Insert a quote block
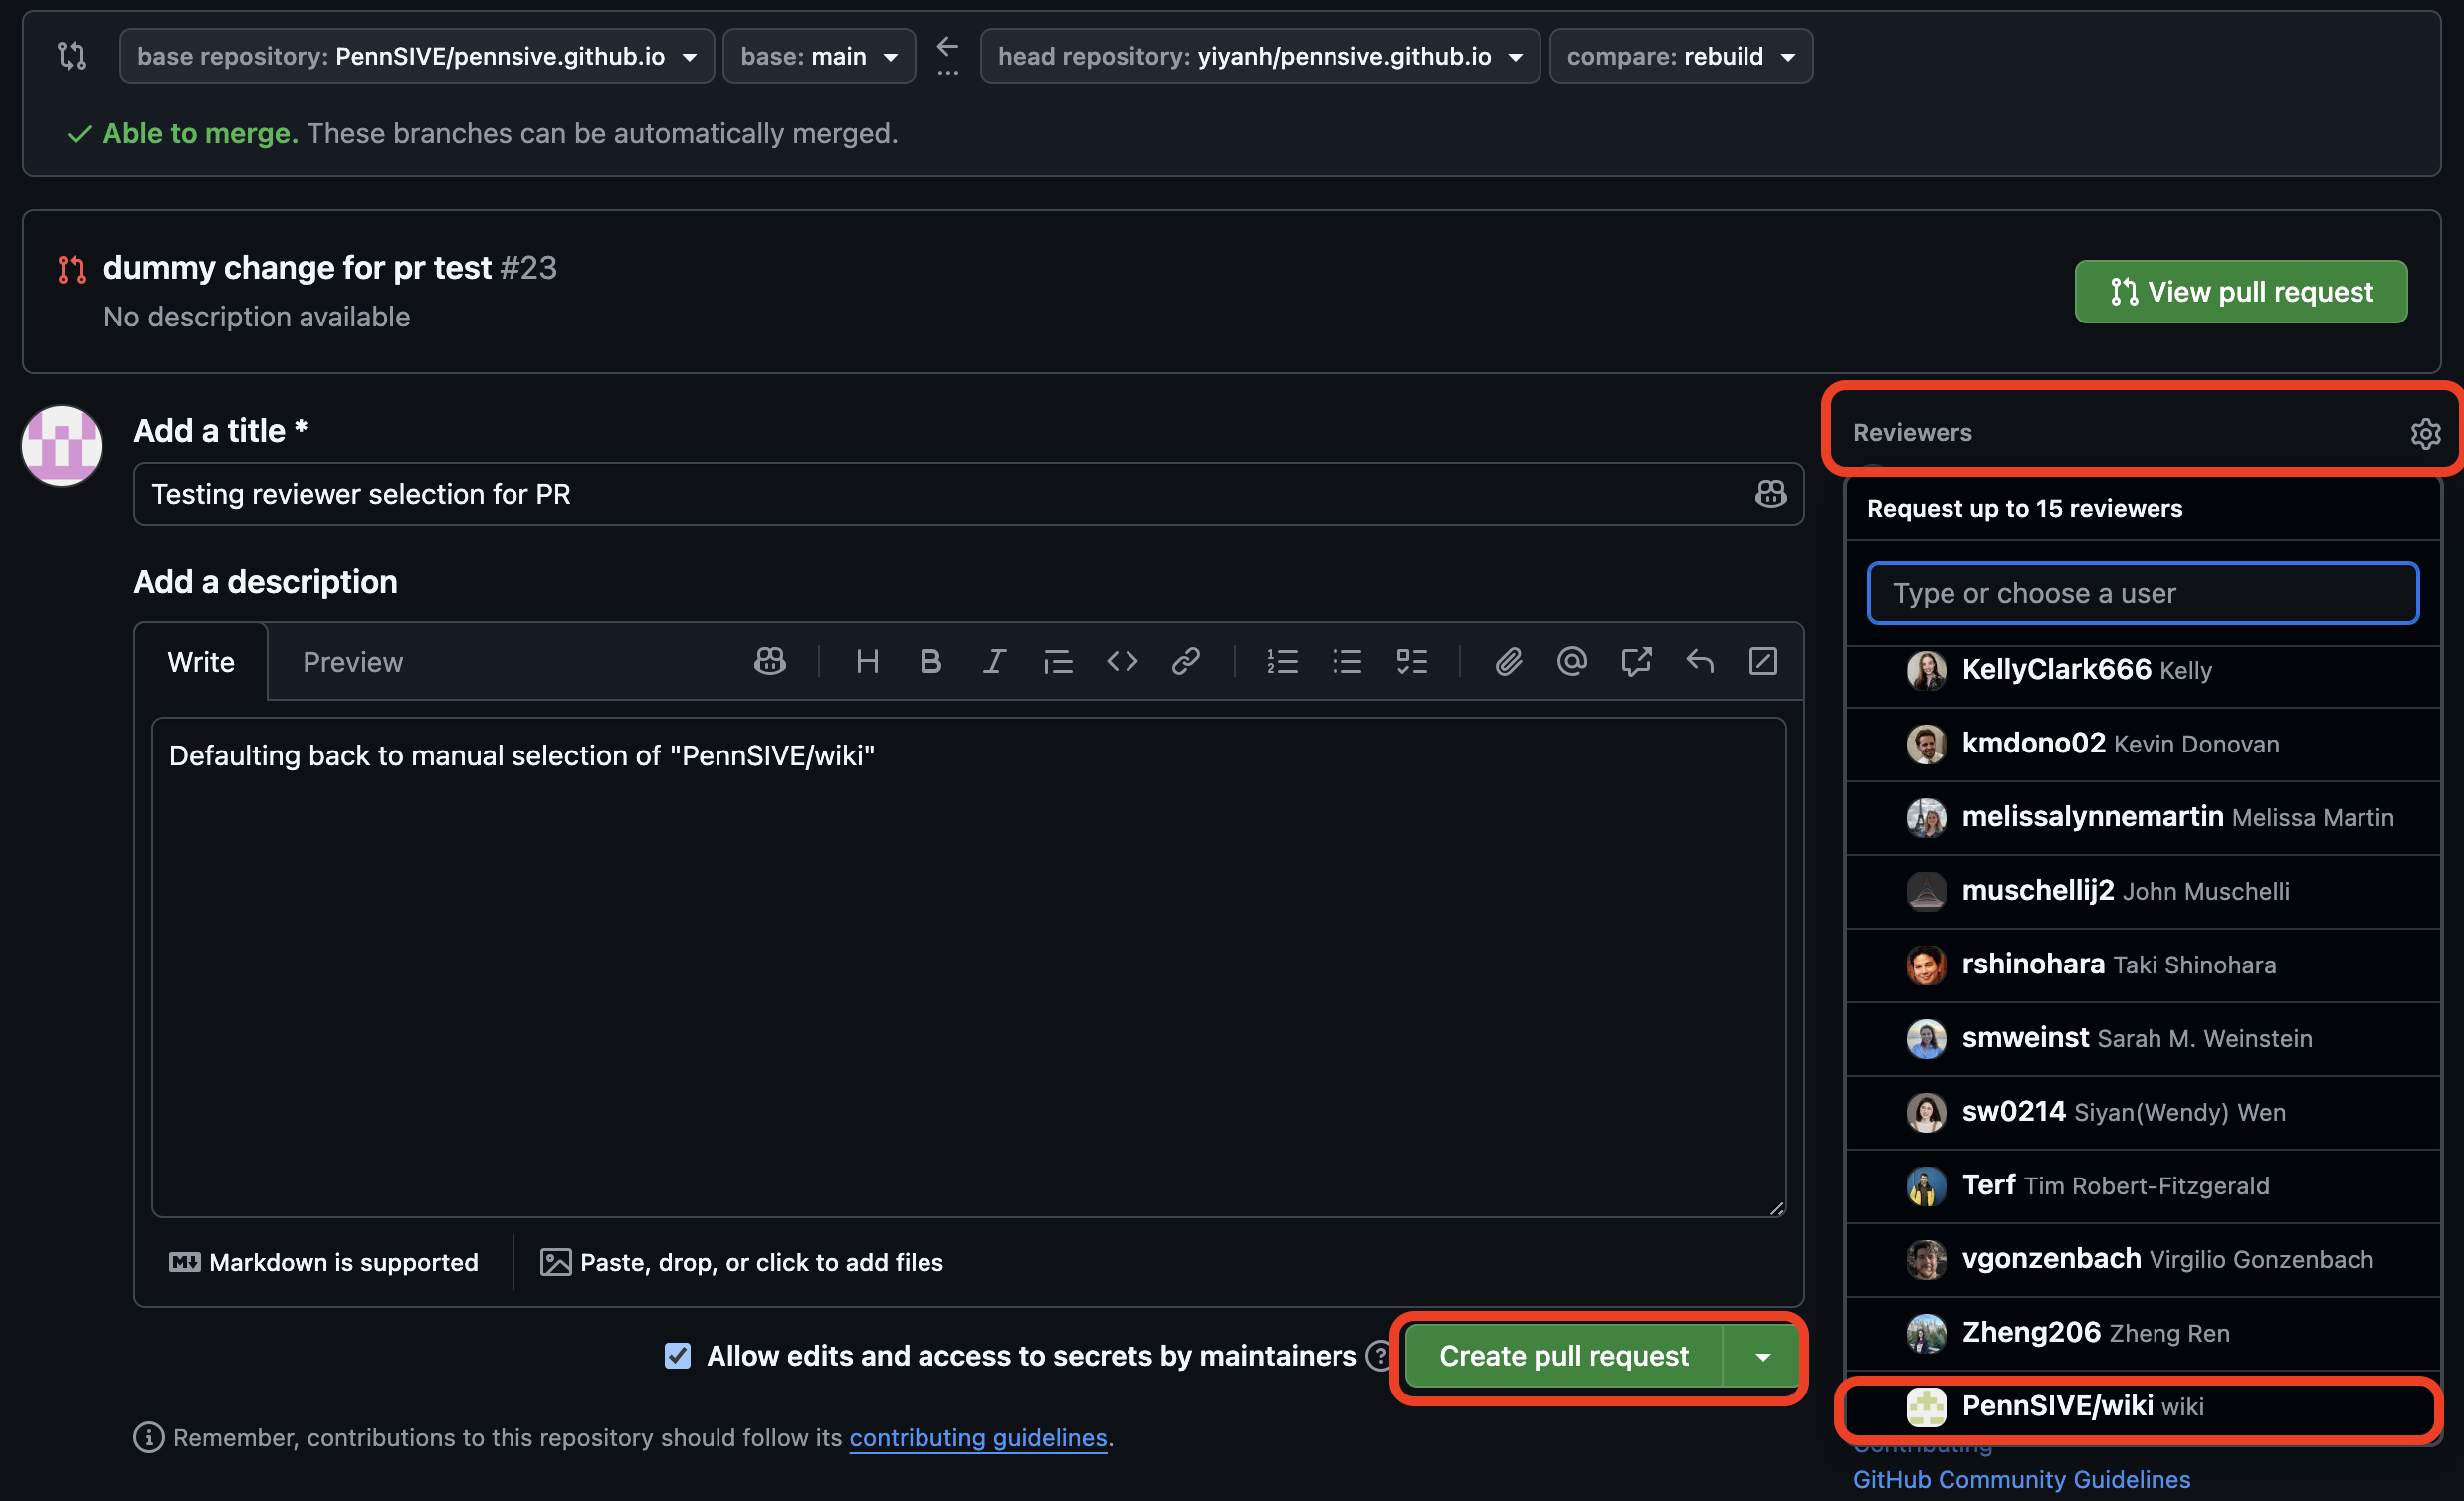This screenshot has width=2464, height=1501. click(x=1058, y=661)
